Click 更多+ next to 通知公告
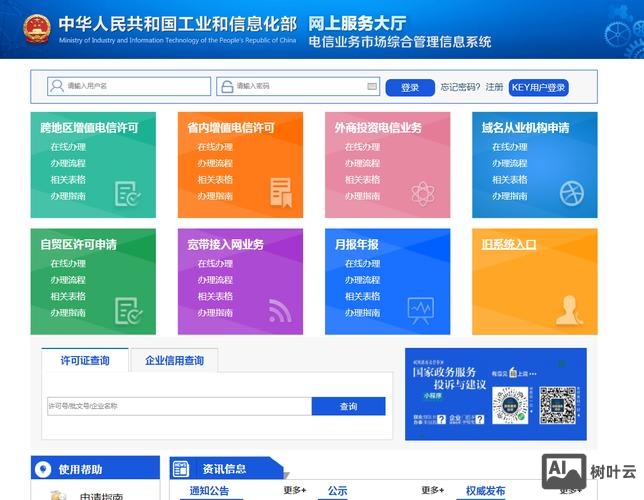This screenshot has width=644, height=500. click(294, 490)
